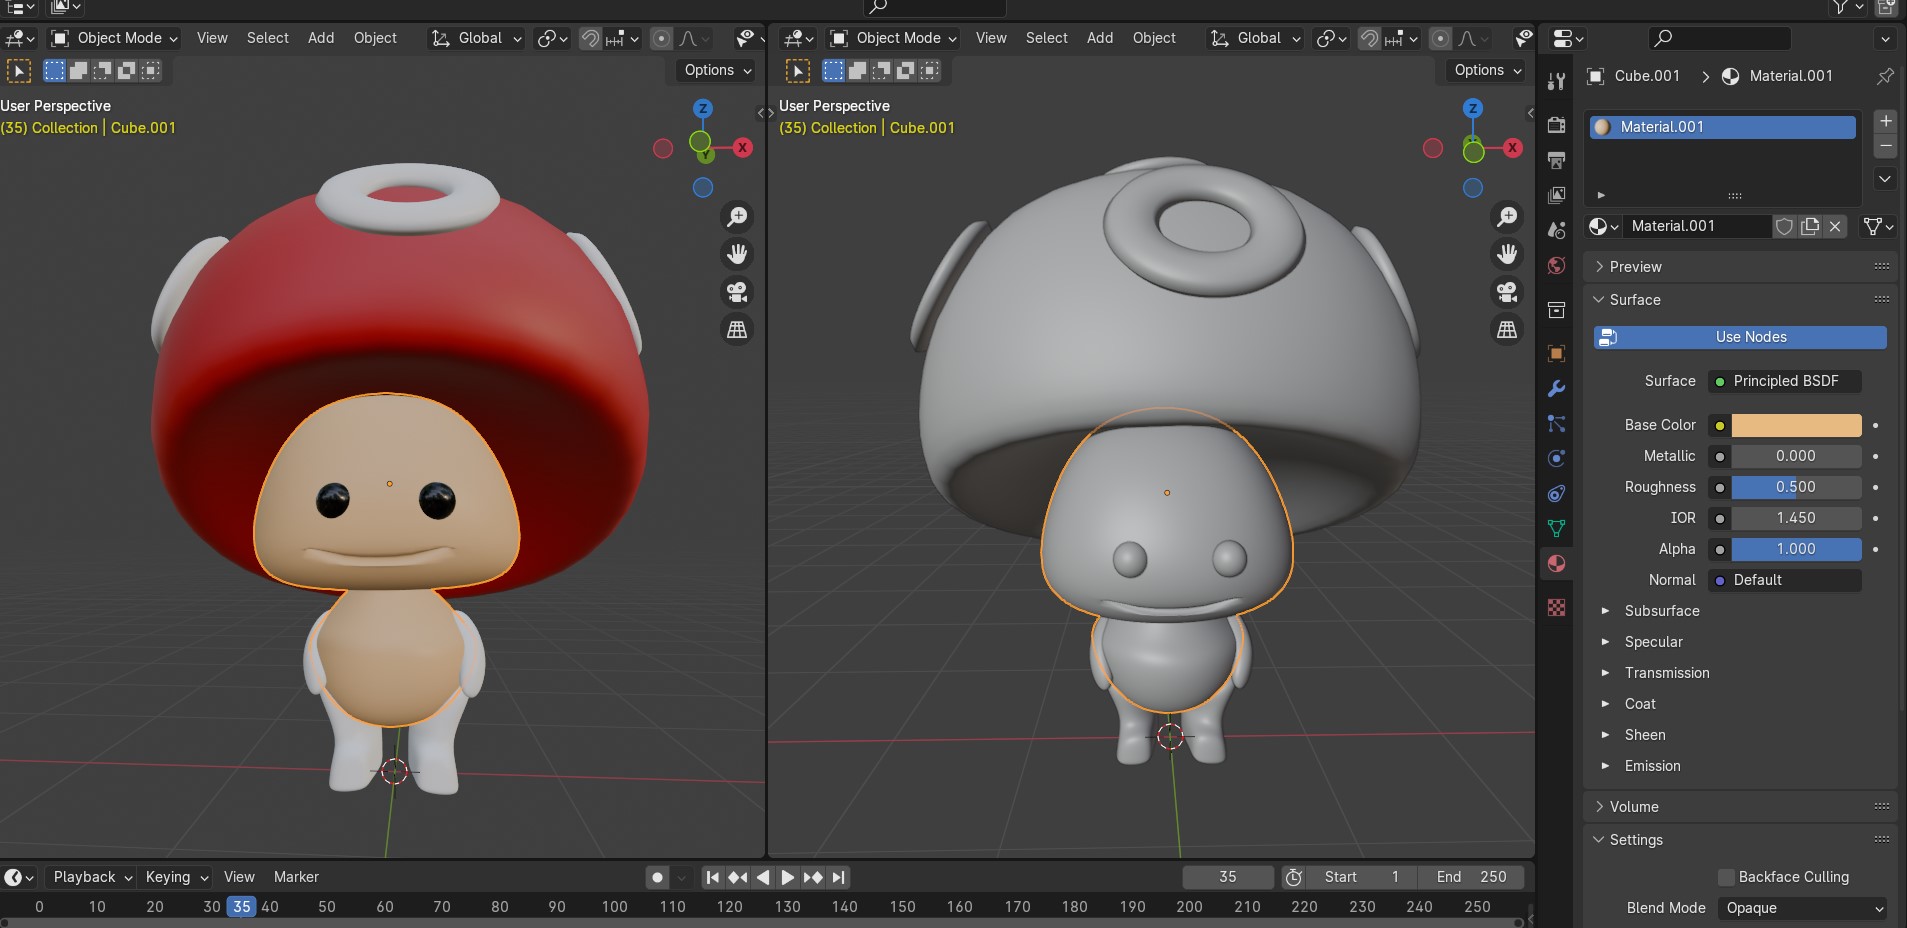1907x928 pixels.
Task: Enable the Backface Culling checkbox
Action: tap(1726, 877)
